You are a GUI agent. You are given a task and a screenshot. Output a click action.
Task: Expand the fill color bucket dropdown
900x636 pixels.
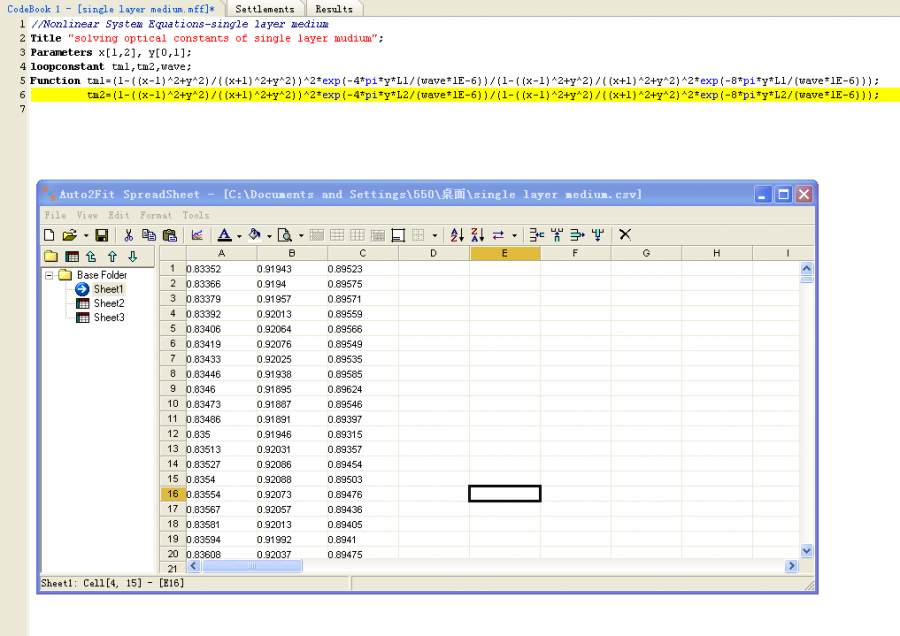pyautogui.click(x=270, y=236)
